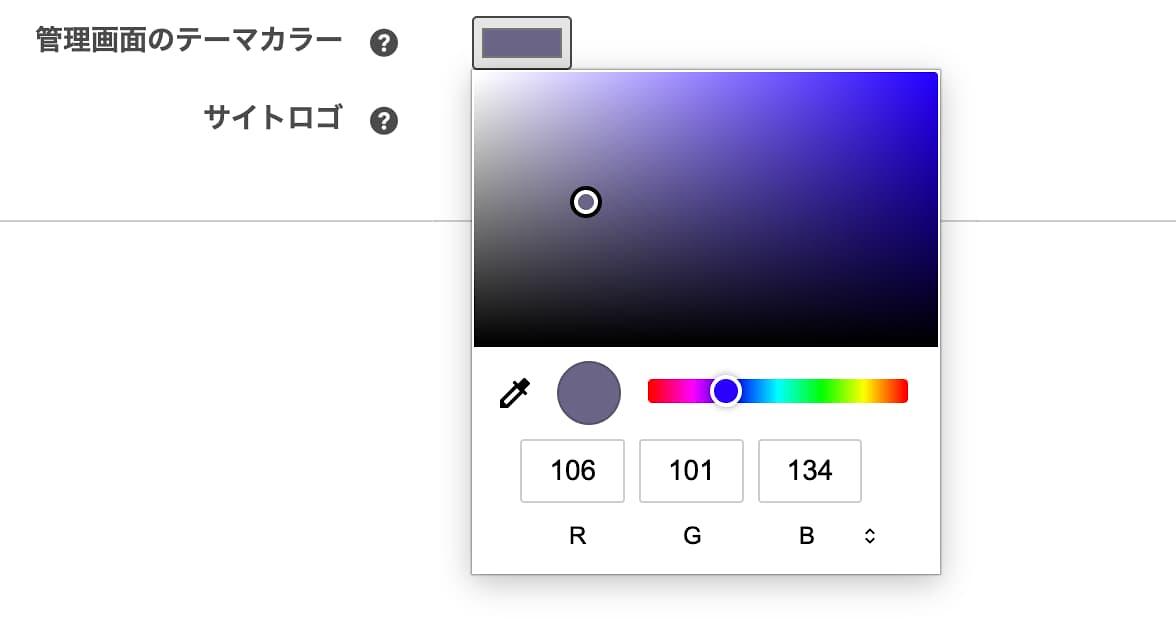Image resolution: width=1176 pixels, height=624 pixels.
Task: Click the hue slider's round handle
Action: click(725, 391)
